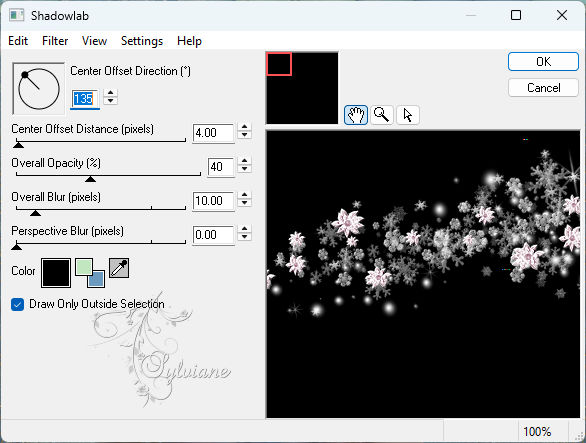Screen dimensions: 586x443
Task: Decrease Overall Blur using down arrow
Action: 244,203
